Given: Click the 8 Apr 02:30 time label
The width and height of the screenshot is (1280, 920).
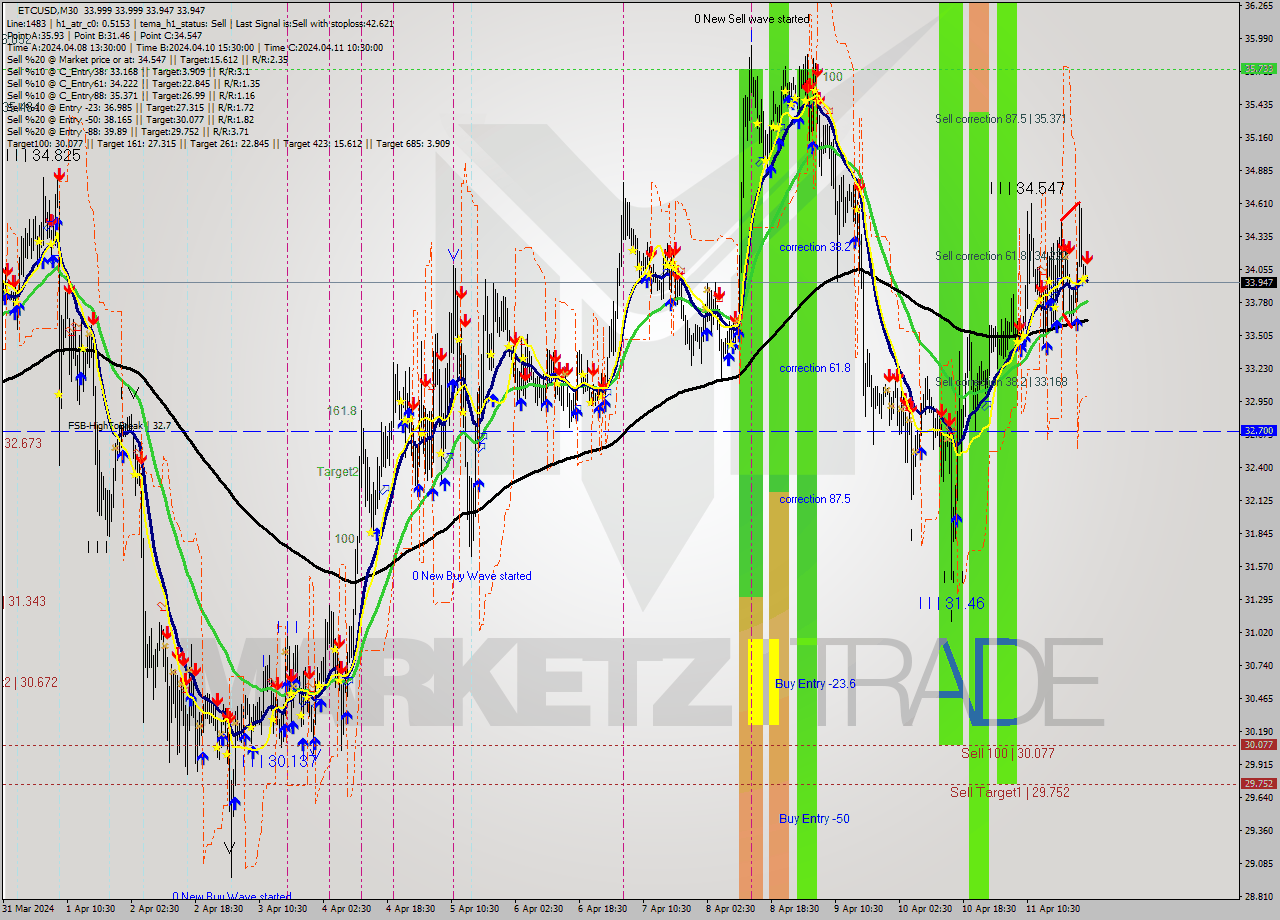Looking at the screenshot, I should coord(730,909).
